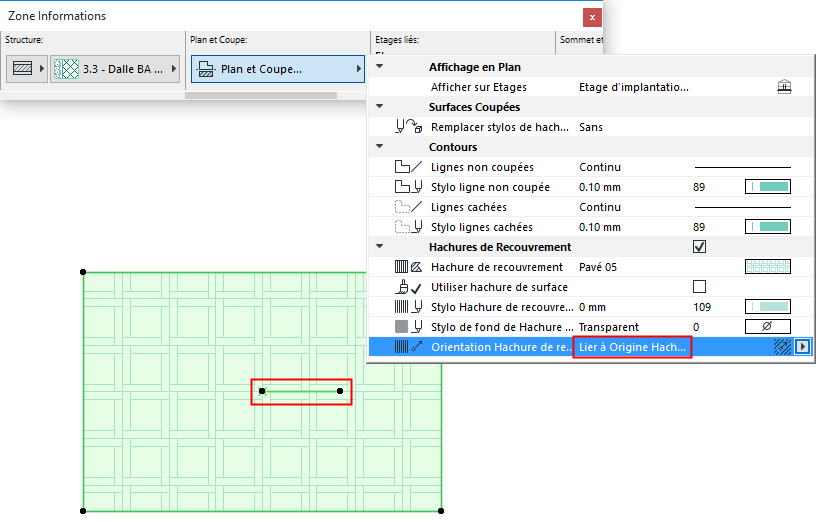Click the Transparent background pen value
This screenshot has height=522, width=822.
(609, 327)
